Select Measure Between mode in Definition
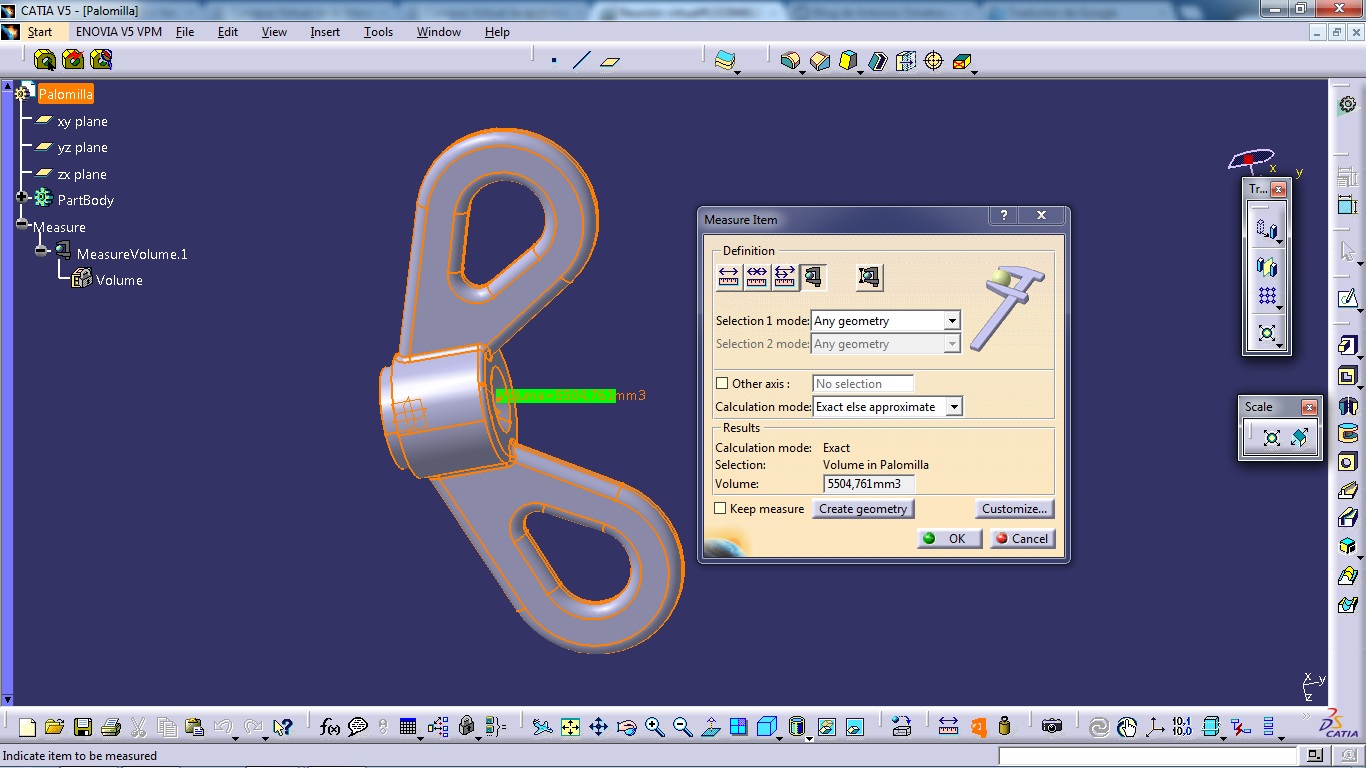Image resolution: width=1366 pixels, height=768 pixels. coord(729,277)
